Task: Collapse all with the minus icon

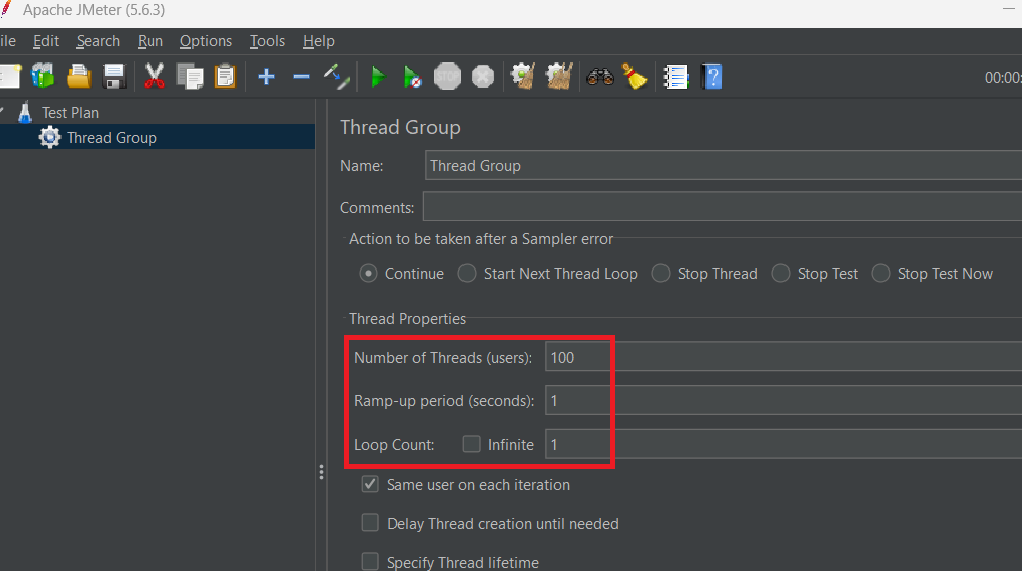Action: 301,77
